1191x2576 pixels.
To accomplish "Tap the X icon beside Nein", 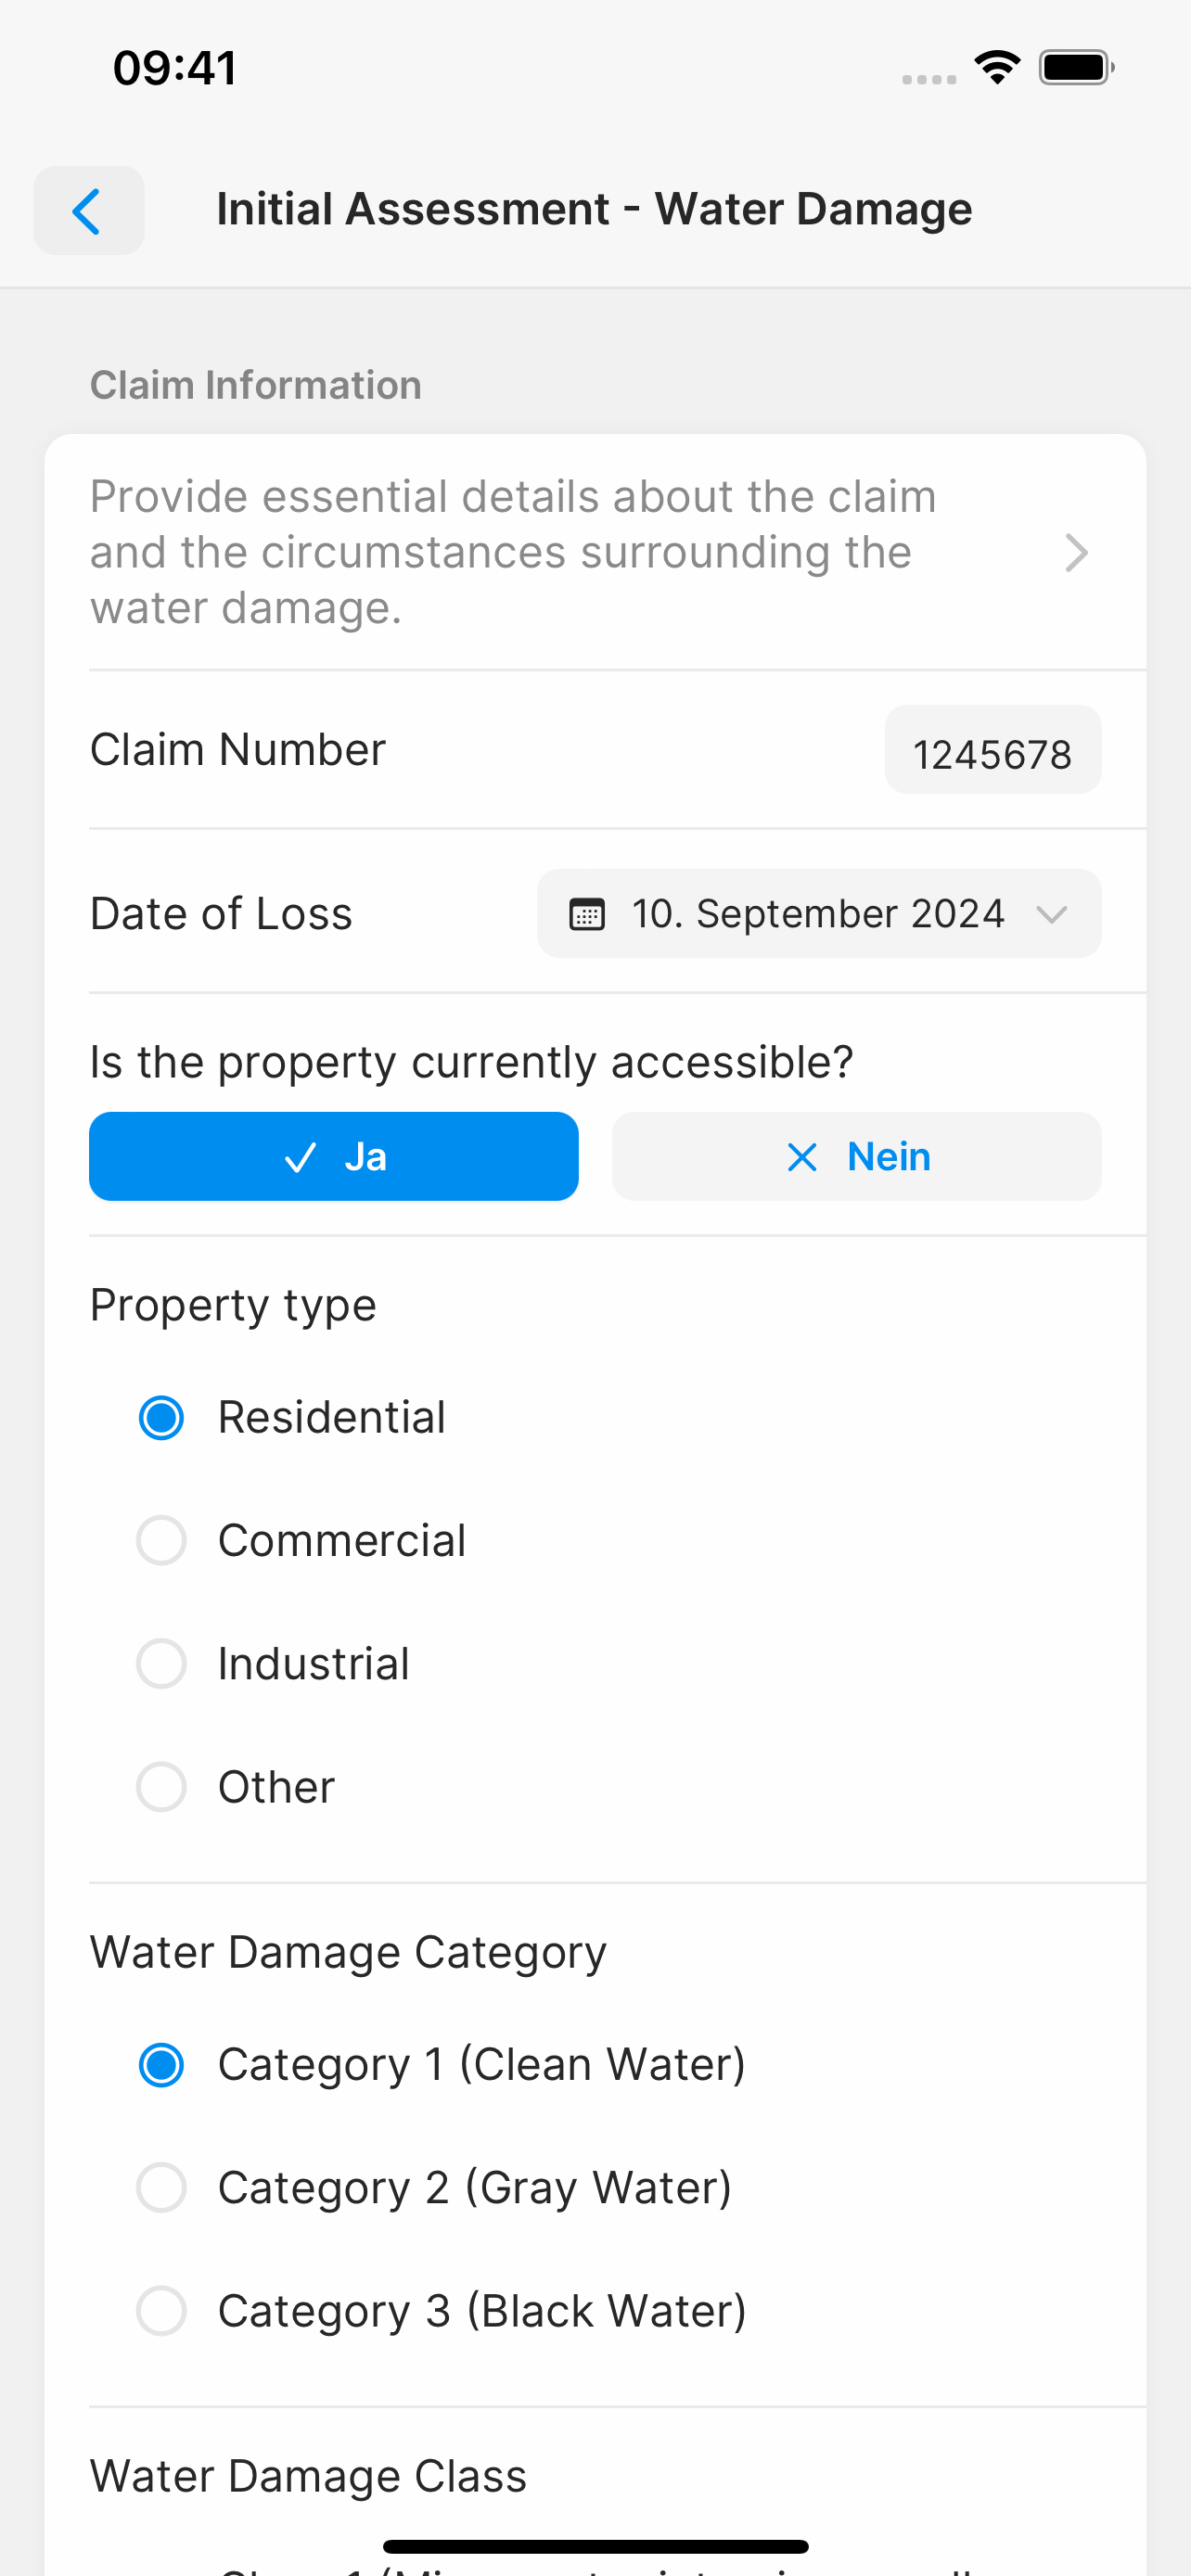I will pos(802,1157).
